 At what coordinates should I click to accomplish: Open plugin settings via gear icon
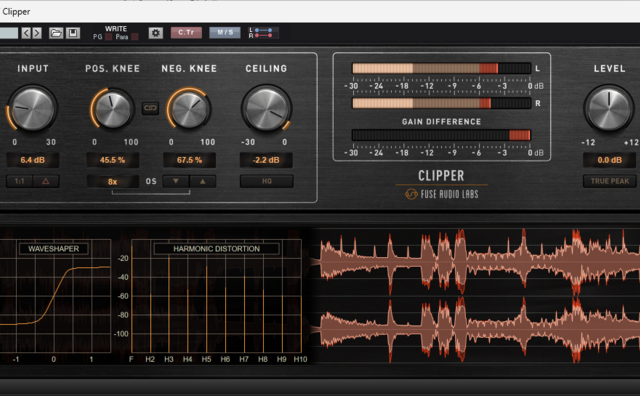pos(156,33)
